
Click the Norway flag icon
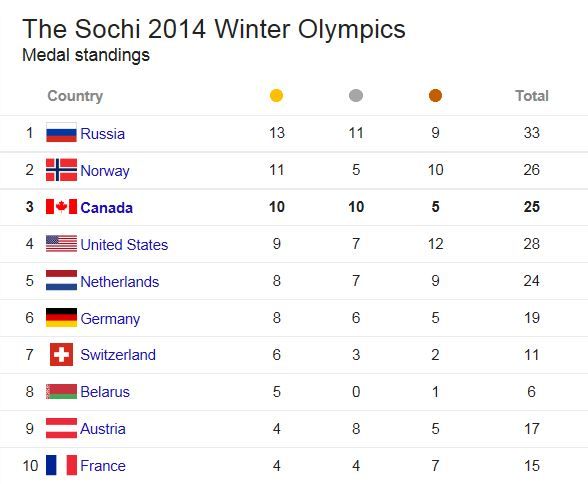coord(62,169)
